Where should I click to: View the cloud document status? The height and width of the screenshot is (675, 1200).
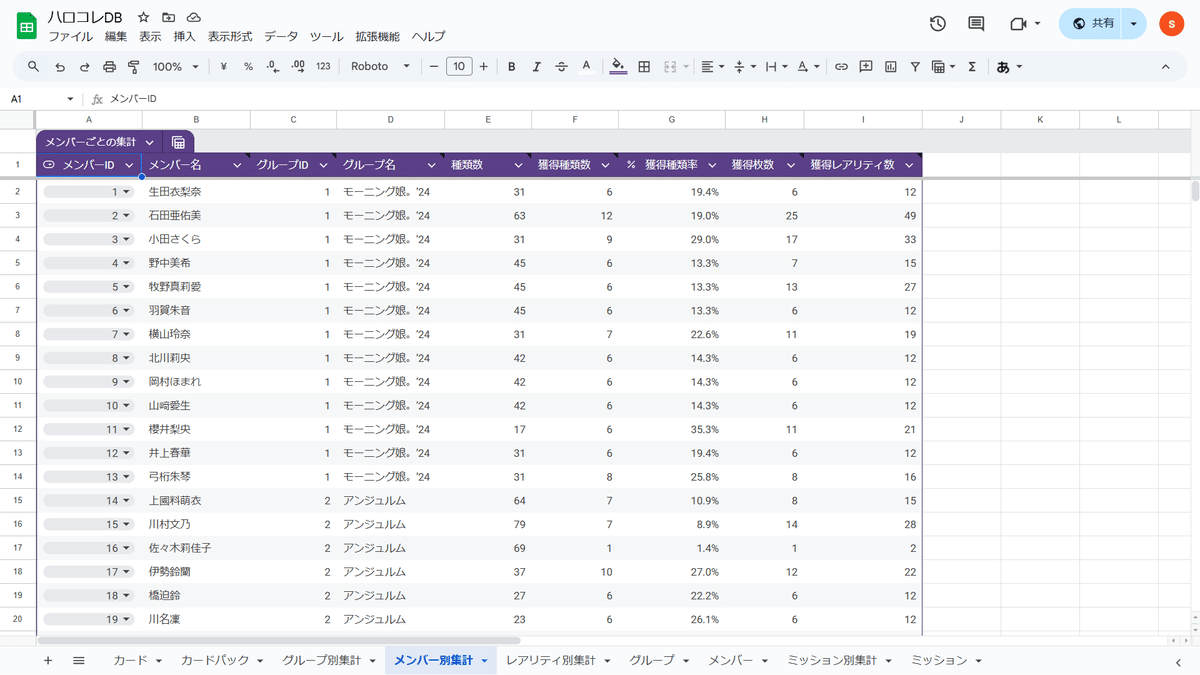tap(194, 18)
